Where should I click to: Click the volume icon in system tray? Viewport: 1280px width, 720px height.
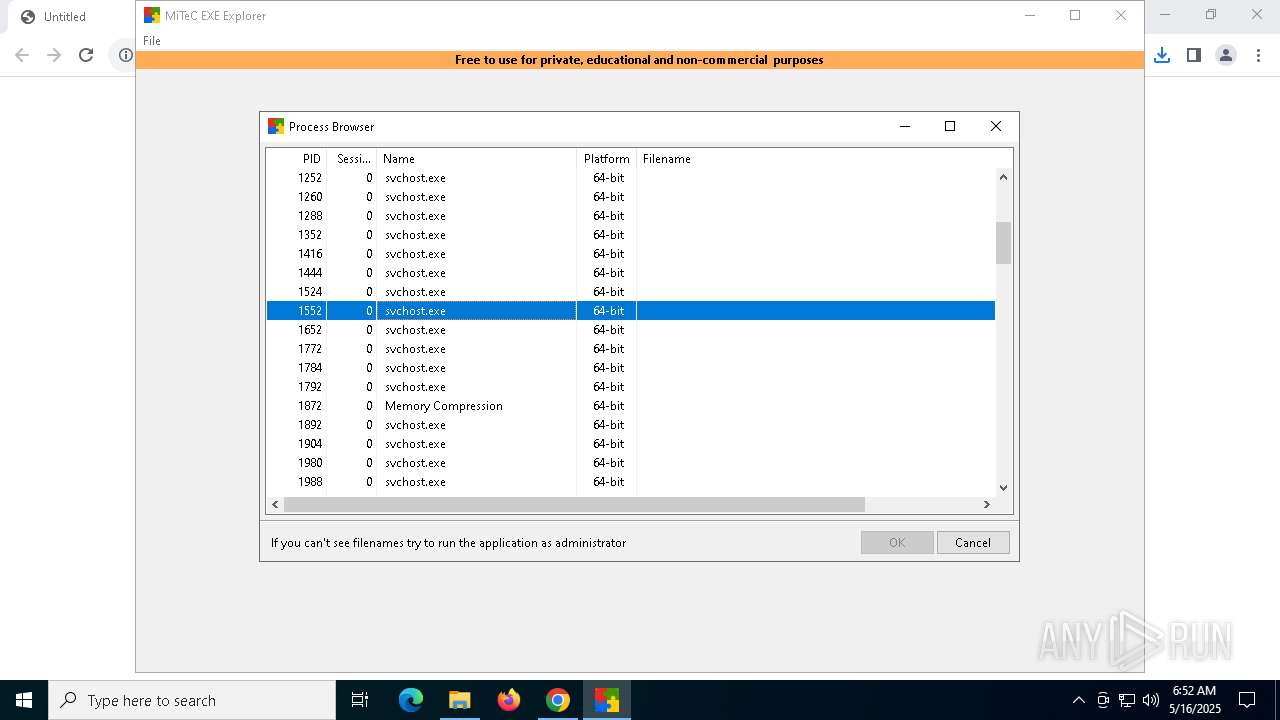(x=1151, y=700)
